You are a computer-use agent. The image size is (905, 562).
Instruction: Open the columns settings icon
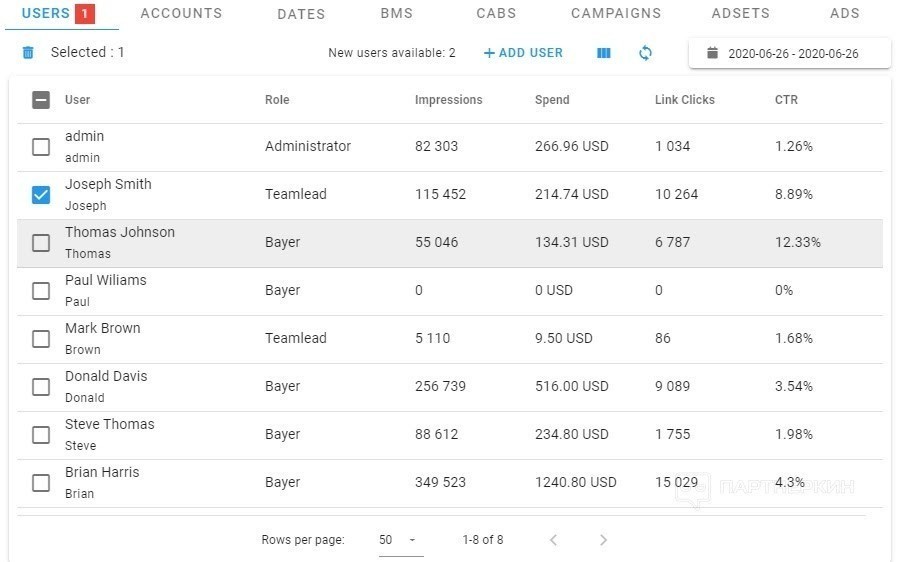tap(604, 53)
